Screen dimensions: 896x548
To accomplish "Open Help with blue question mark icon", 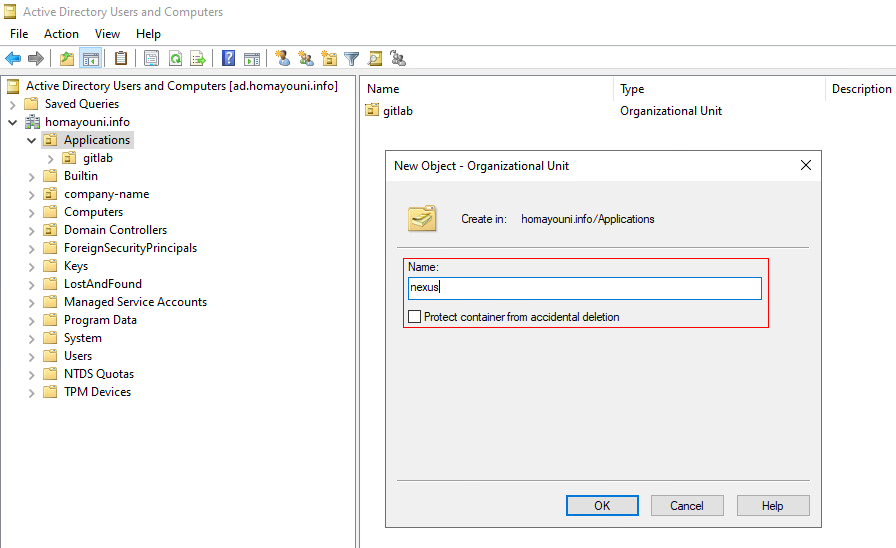I will click(x=229, y=58).
